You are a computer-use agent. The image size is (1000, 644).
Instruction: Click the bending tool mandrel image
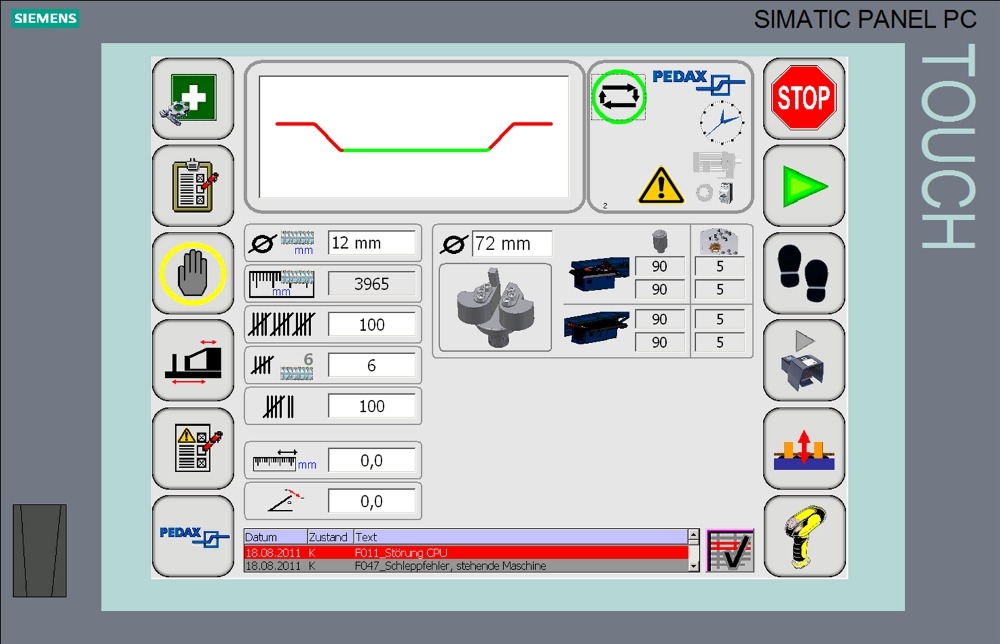tap(495, 307)
